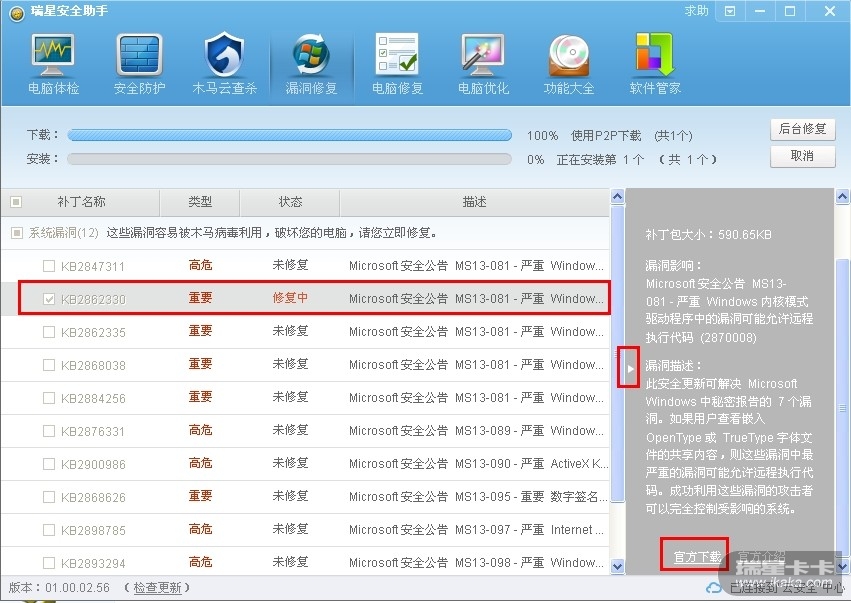This screenshot has height=603, width=851.
Task: Click the MS13-095 description in KB2868626 row
Action: tap(478, 497)
